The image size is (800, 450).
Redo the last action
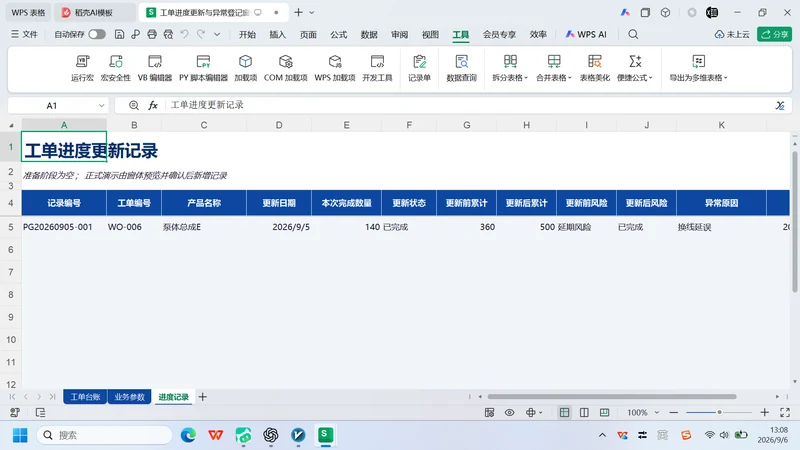point(201,34)
